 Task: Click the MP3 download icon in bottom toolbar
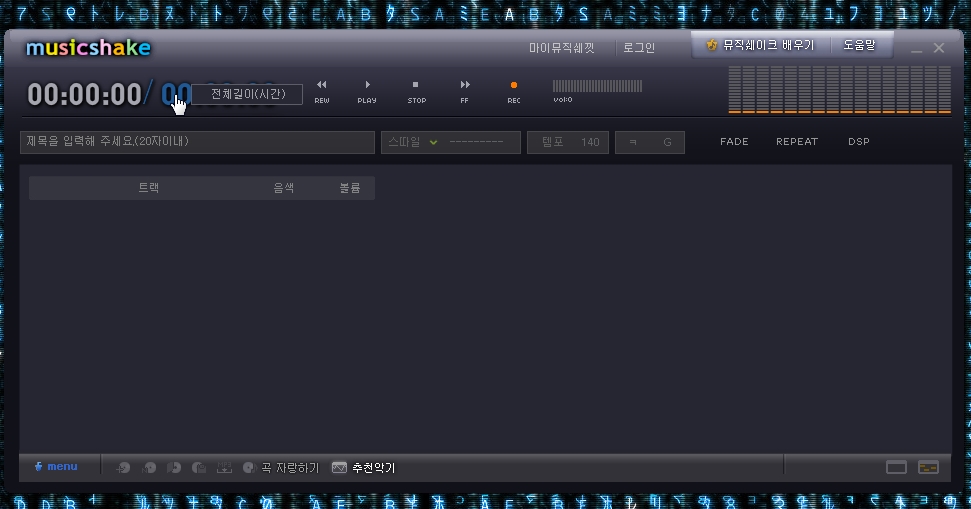point(224,468)
